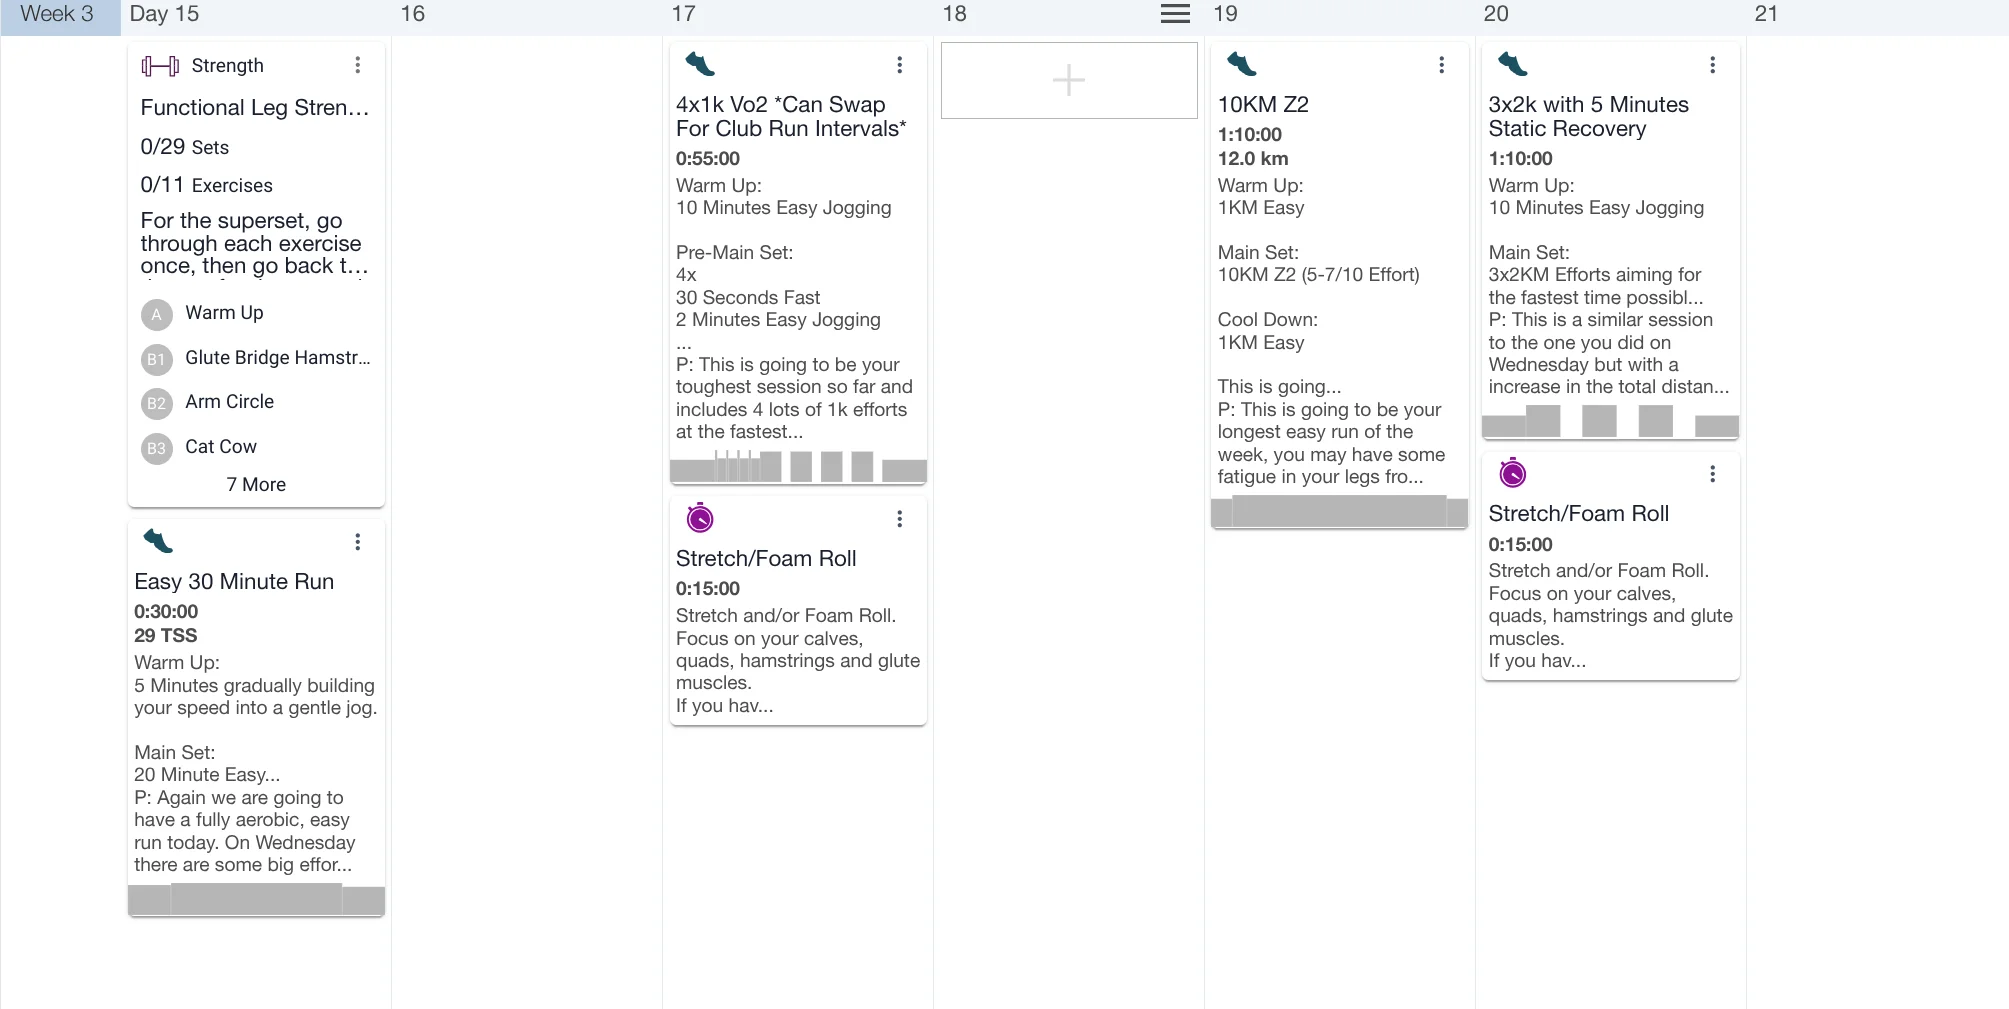2009x1009 pixels.
Task: Expand the '7 More' exercises link
Action: click(256, 484)
